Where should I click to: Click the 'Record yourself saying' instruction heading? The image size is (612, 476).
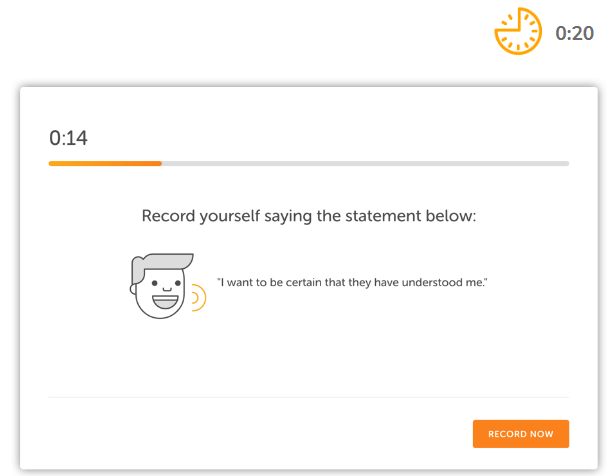click(308, 216)
